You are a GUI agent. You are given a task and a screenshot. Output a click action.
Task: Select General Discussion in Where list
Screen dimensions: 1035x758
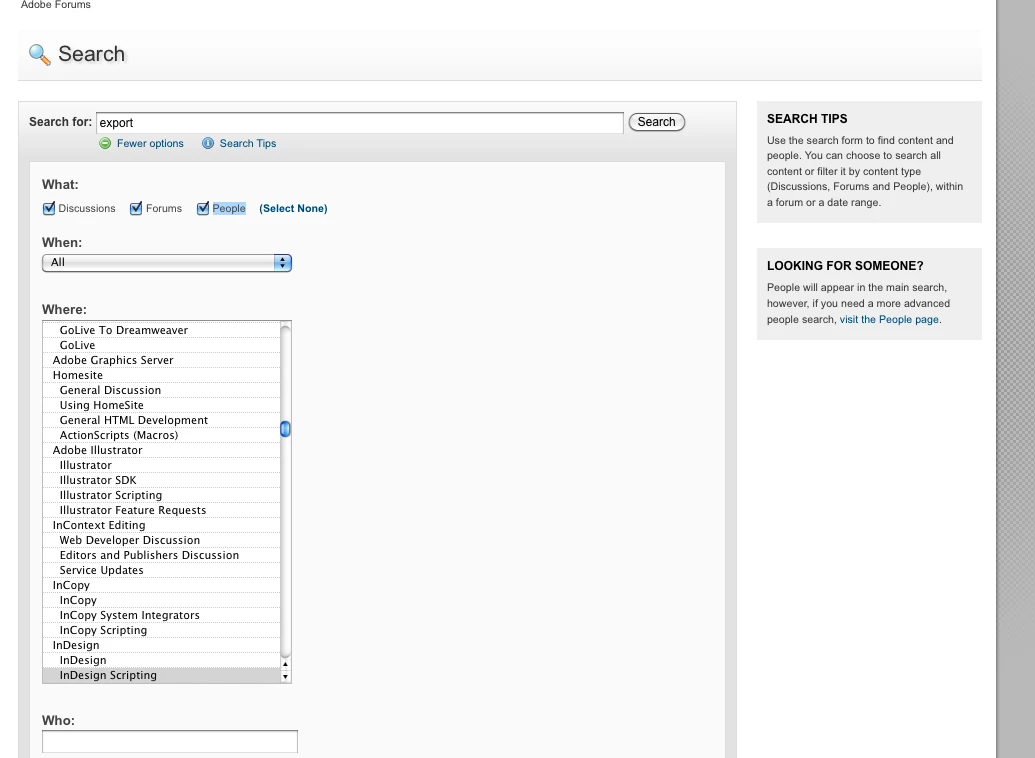tap(162, 390)
